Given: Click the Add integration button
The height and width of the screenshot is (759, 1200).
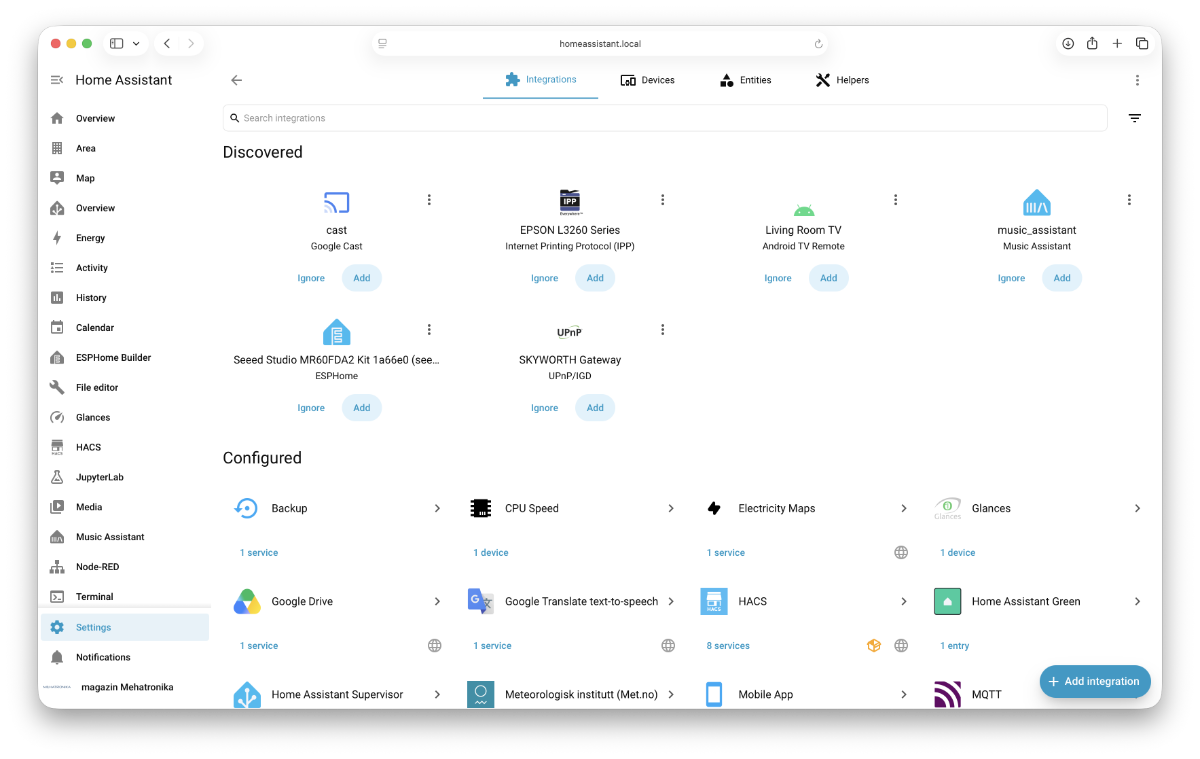Looking at the screenshot, I should (1095, 681).
